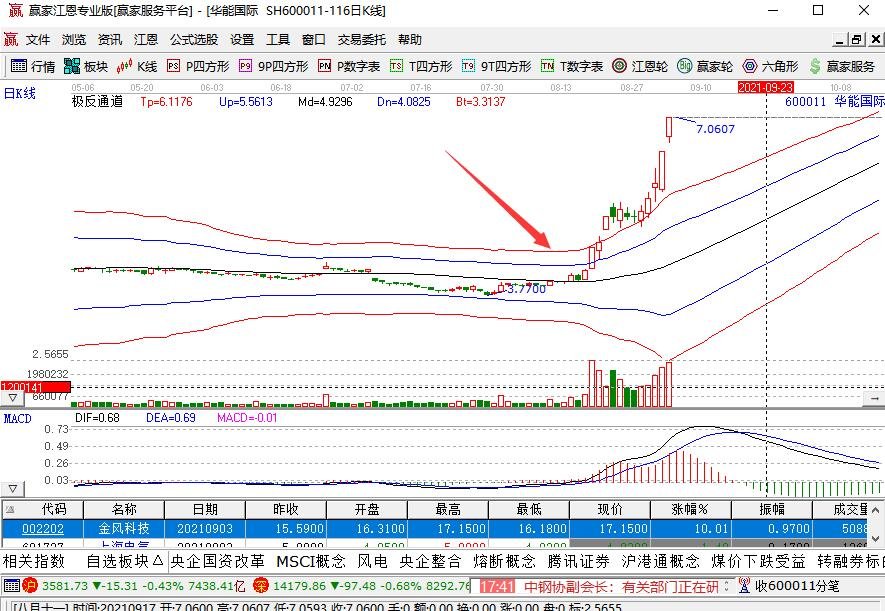Open the 江恩轮 Gann wheel tool
This screenshot has height=611, width=885.
pos(640,67)
